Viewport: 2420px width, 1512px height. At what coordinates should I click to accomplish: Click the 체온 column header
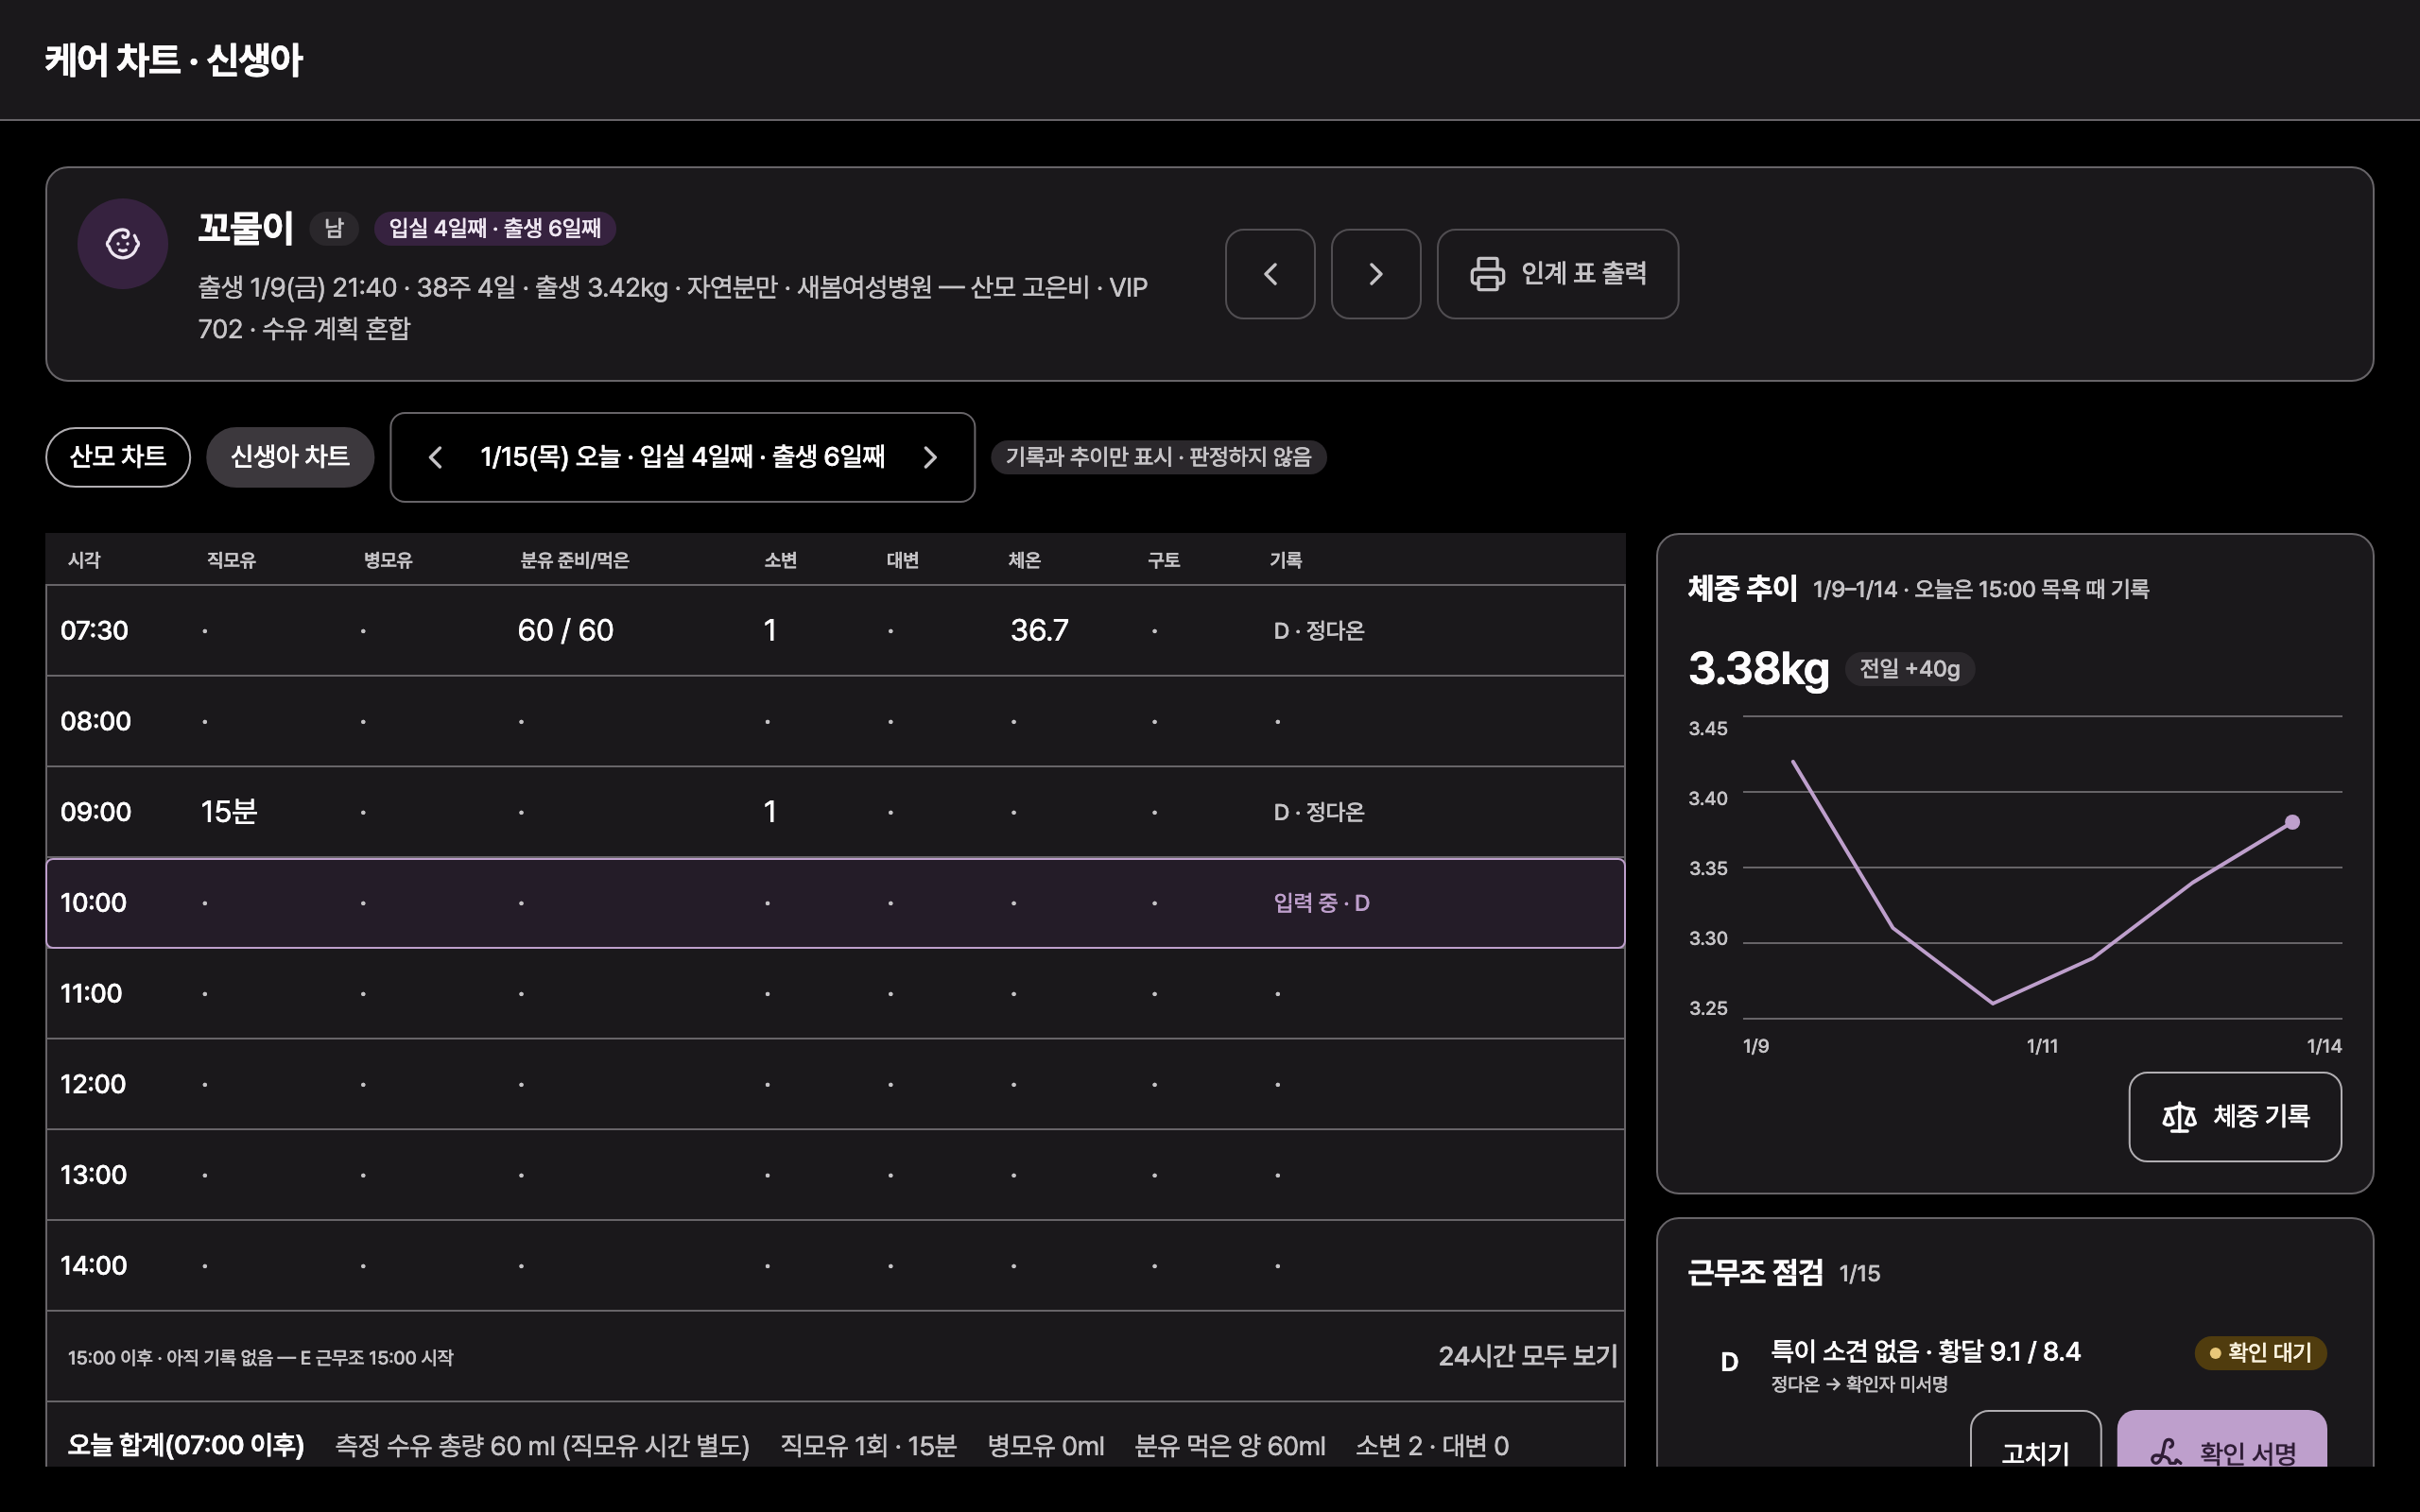coord(1024,560)
